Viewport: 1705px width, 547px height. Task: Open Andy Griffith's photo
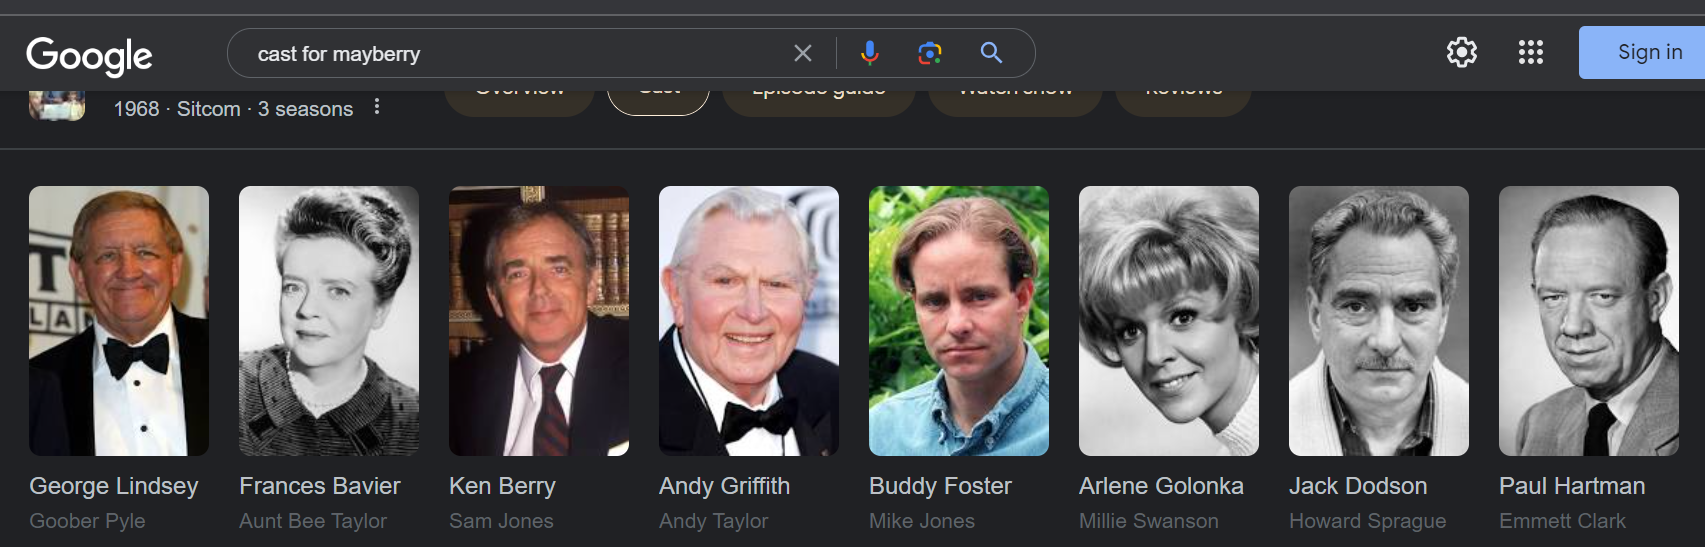point(749,321)
